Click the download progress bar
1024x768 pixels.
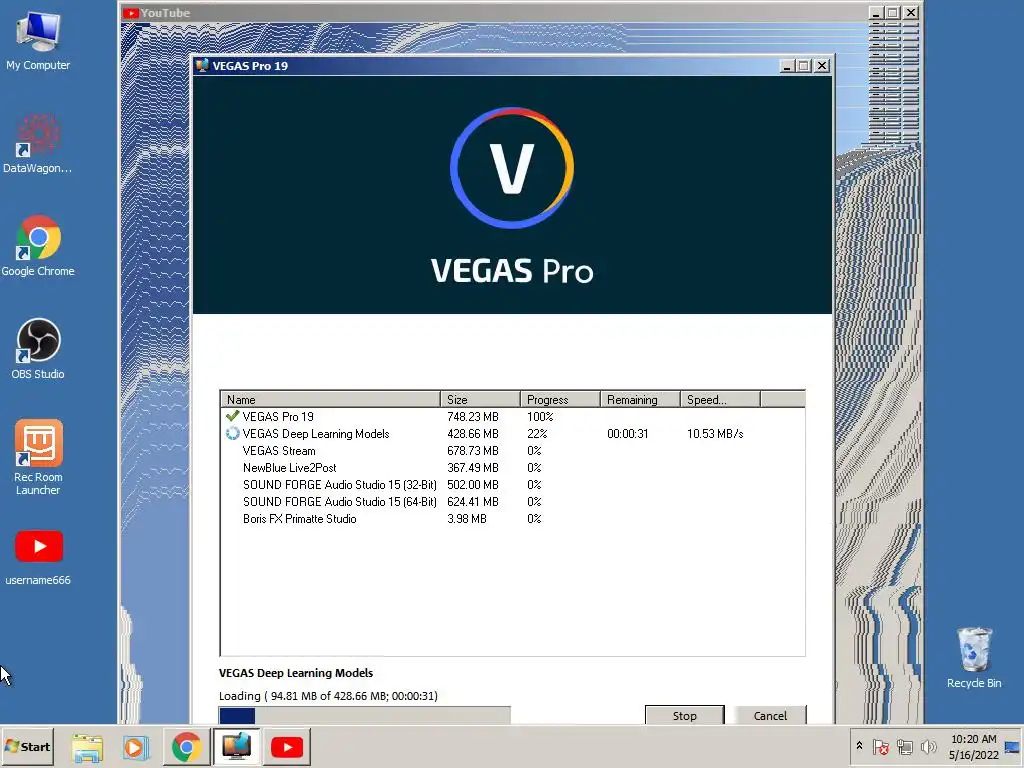[364, 715]
